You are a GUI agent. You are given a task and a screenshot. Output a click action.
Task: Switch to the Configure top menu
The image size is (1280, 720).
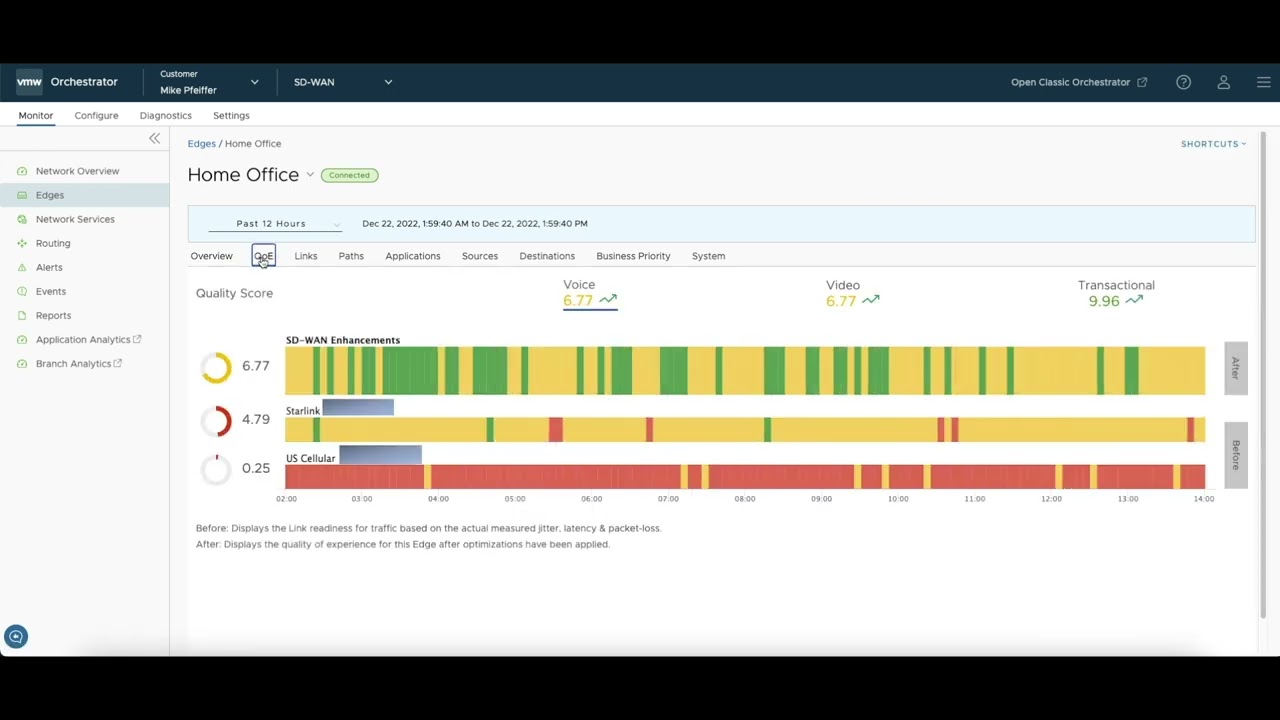click(x=96, y=115)
